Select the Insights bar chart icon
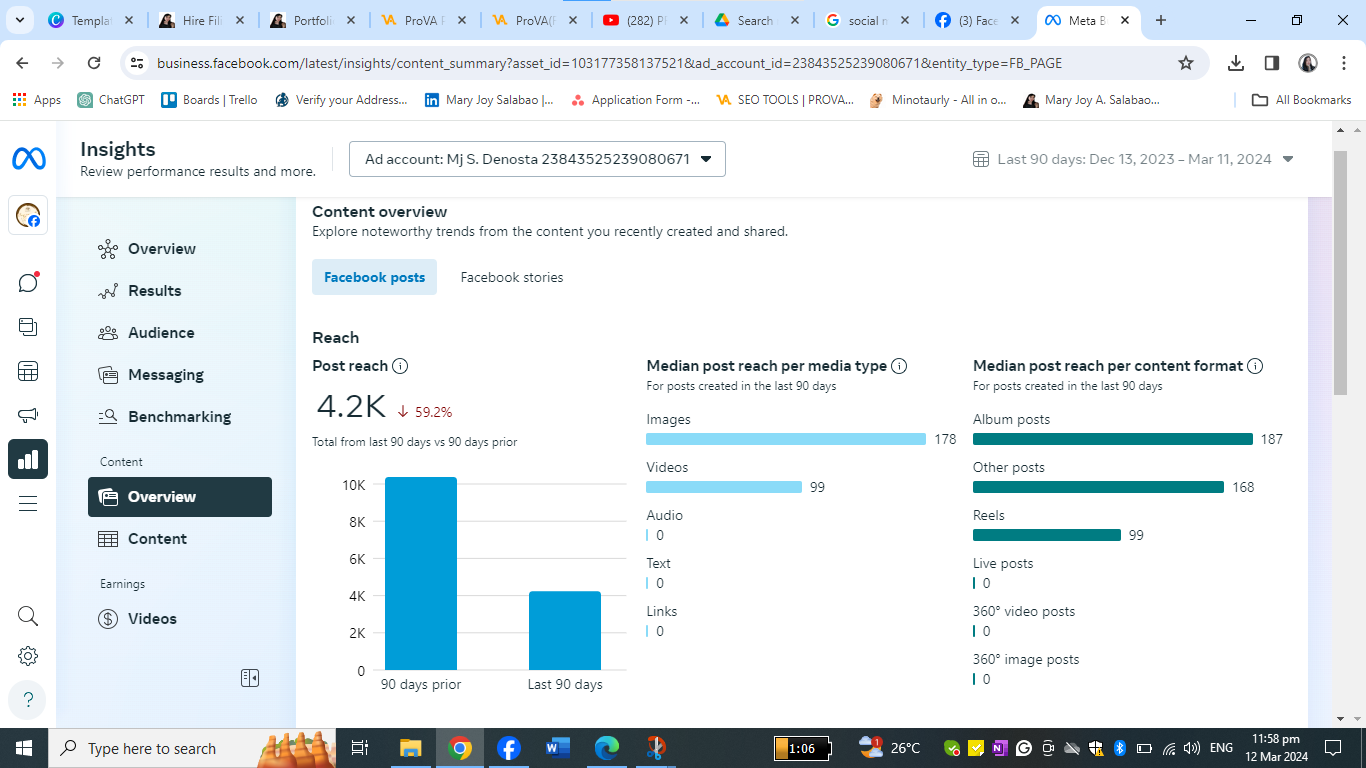The height and width of the screenshot is (768, 1366). [x=28, y=459]
